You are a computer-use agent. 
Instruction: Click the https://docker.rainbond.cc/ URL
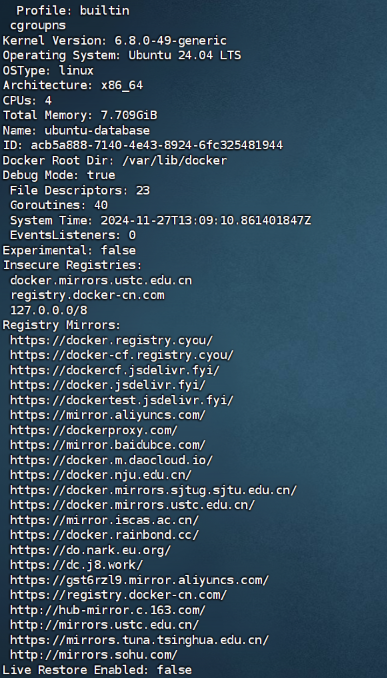tap(104, 535)
